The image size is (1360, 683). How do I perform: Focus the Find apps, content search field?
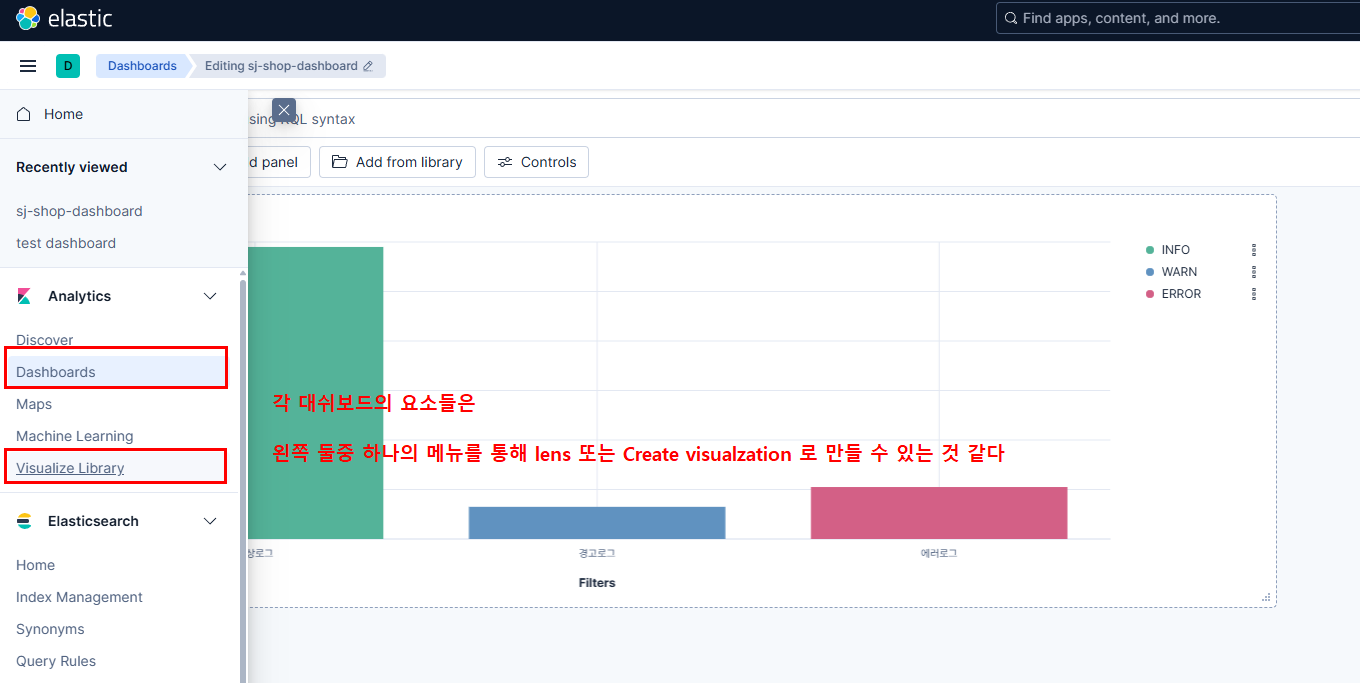[x=1178, y=18]
